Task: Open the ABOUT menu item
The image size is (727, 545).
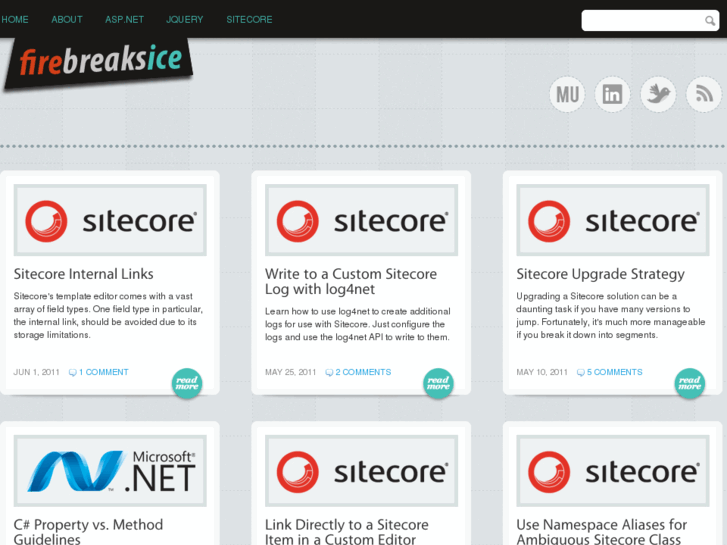Action: click(x=67, y=19)
